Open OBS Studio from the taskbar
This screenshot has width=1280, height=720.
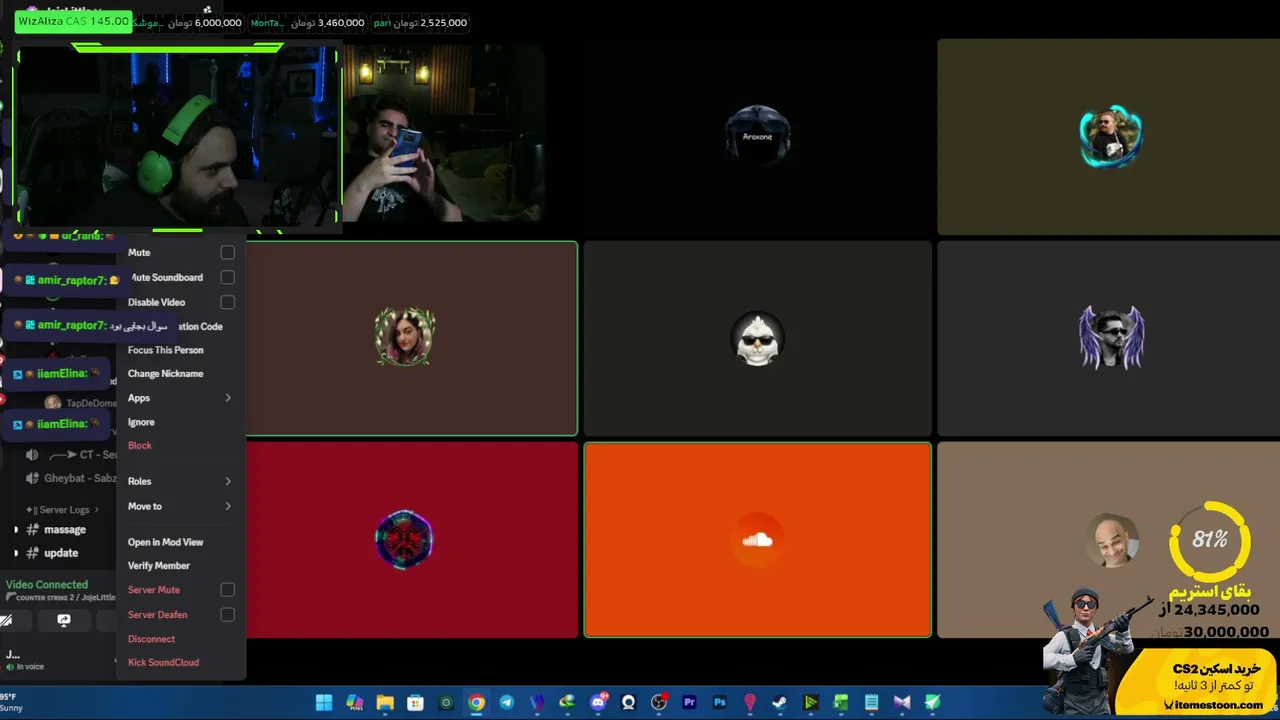point(659,702)
